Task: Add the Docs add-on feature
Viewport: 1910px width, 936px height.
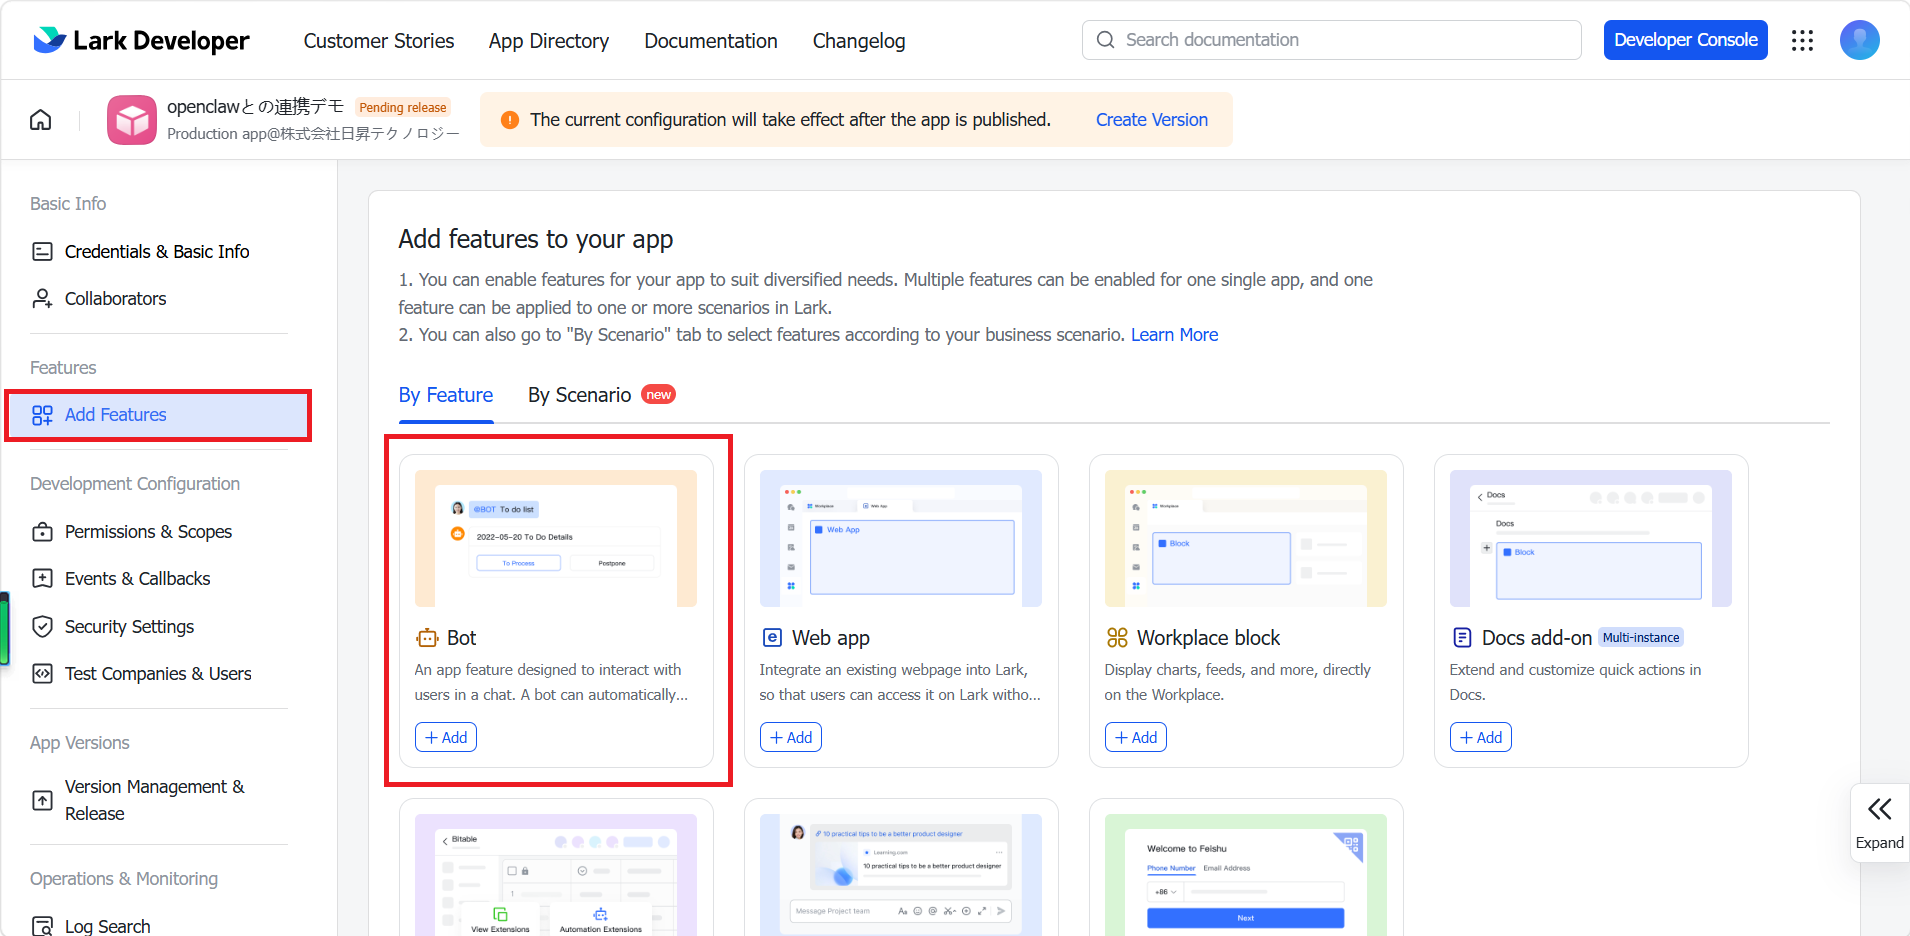Action: click(x=1481, y=737)
